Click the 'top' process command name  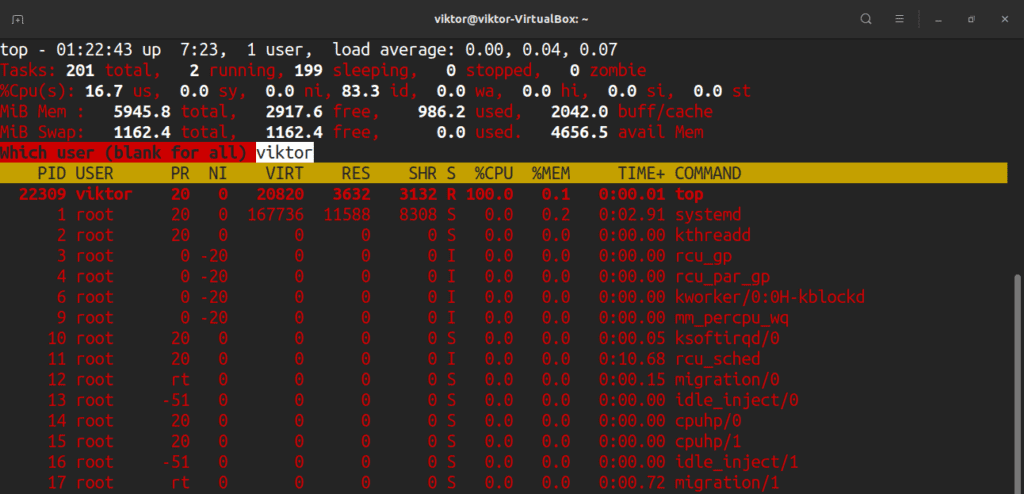tap(689, 195)
